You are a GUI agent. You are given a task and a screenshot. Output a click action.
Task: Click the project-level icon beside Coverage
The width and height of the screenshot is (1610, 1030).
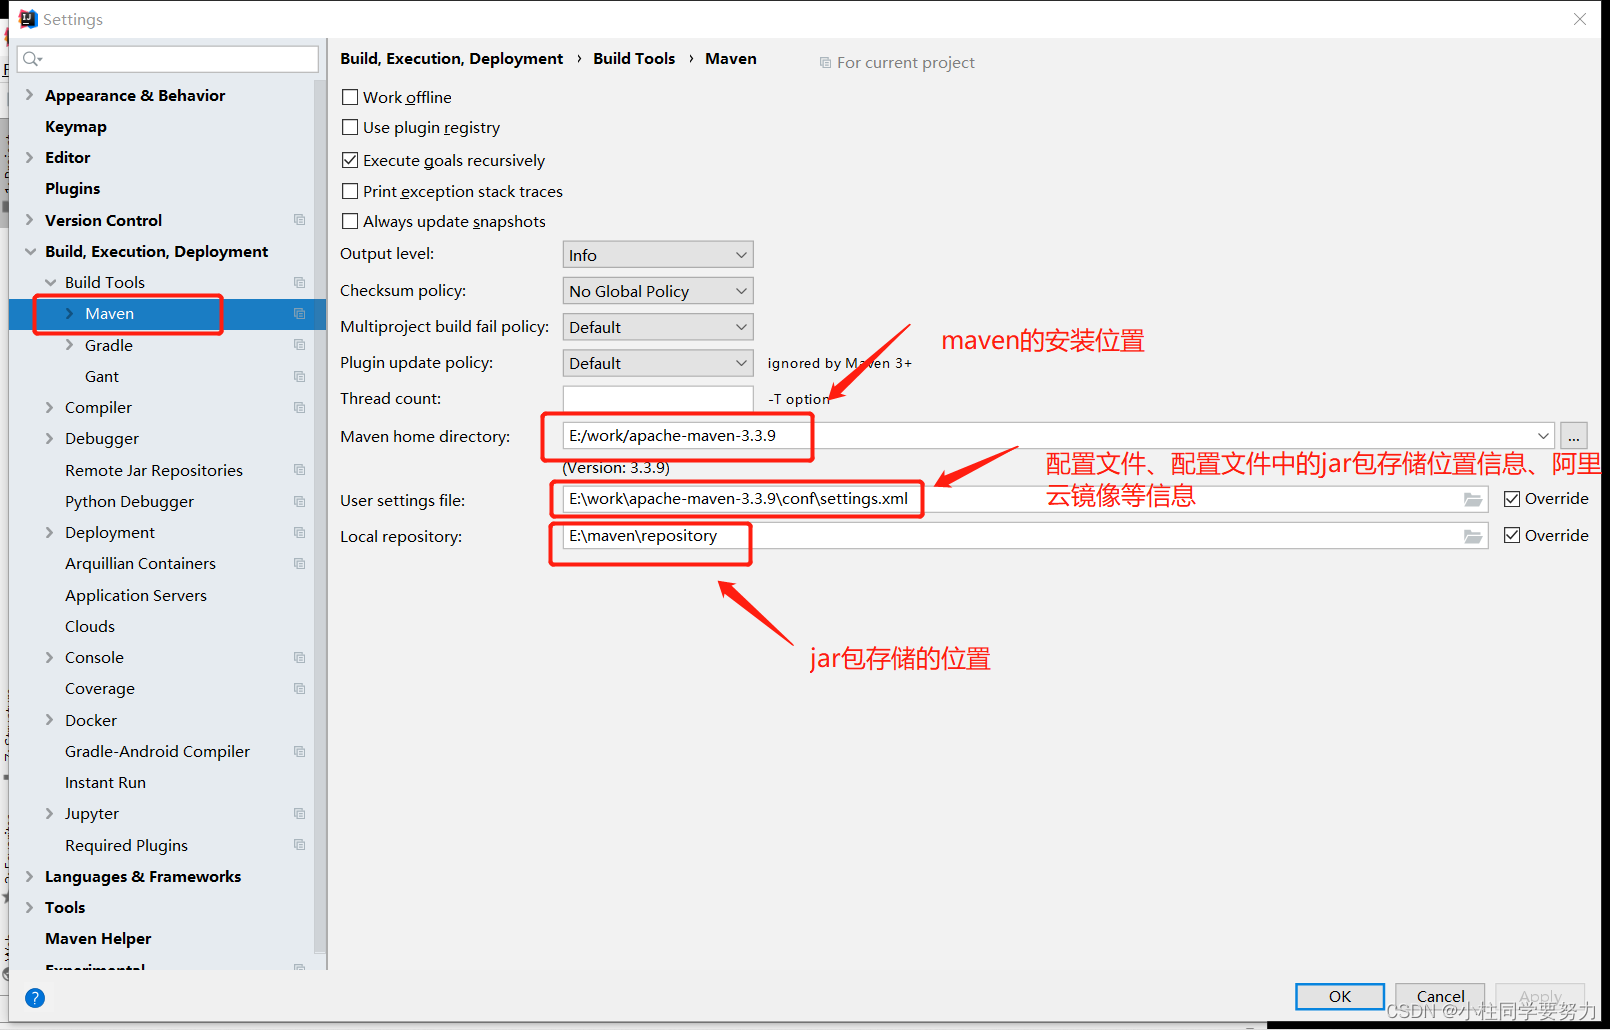pos(299,688)
